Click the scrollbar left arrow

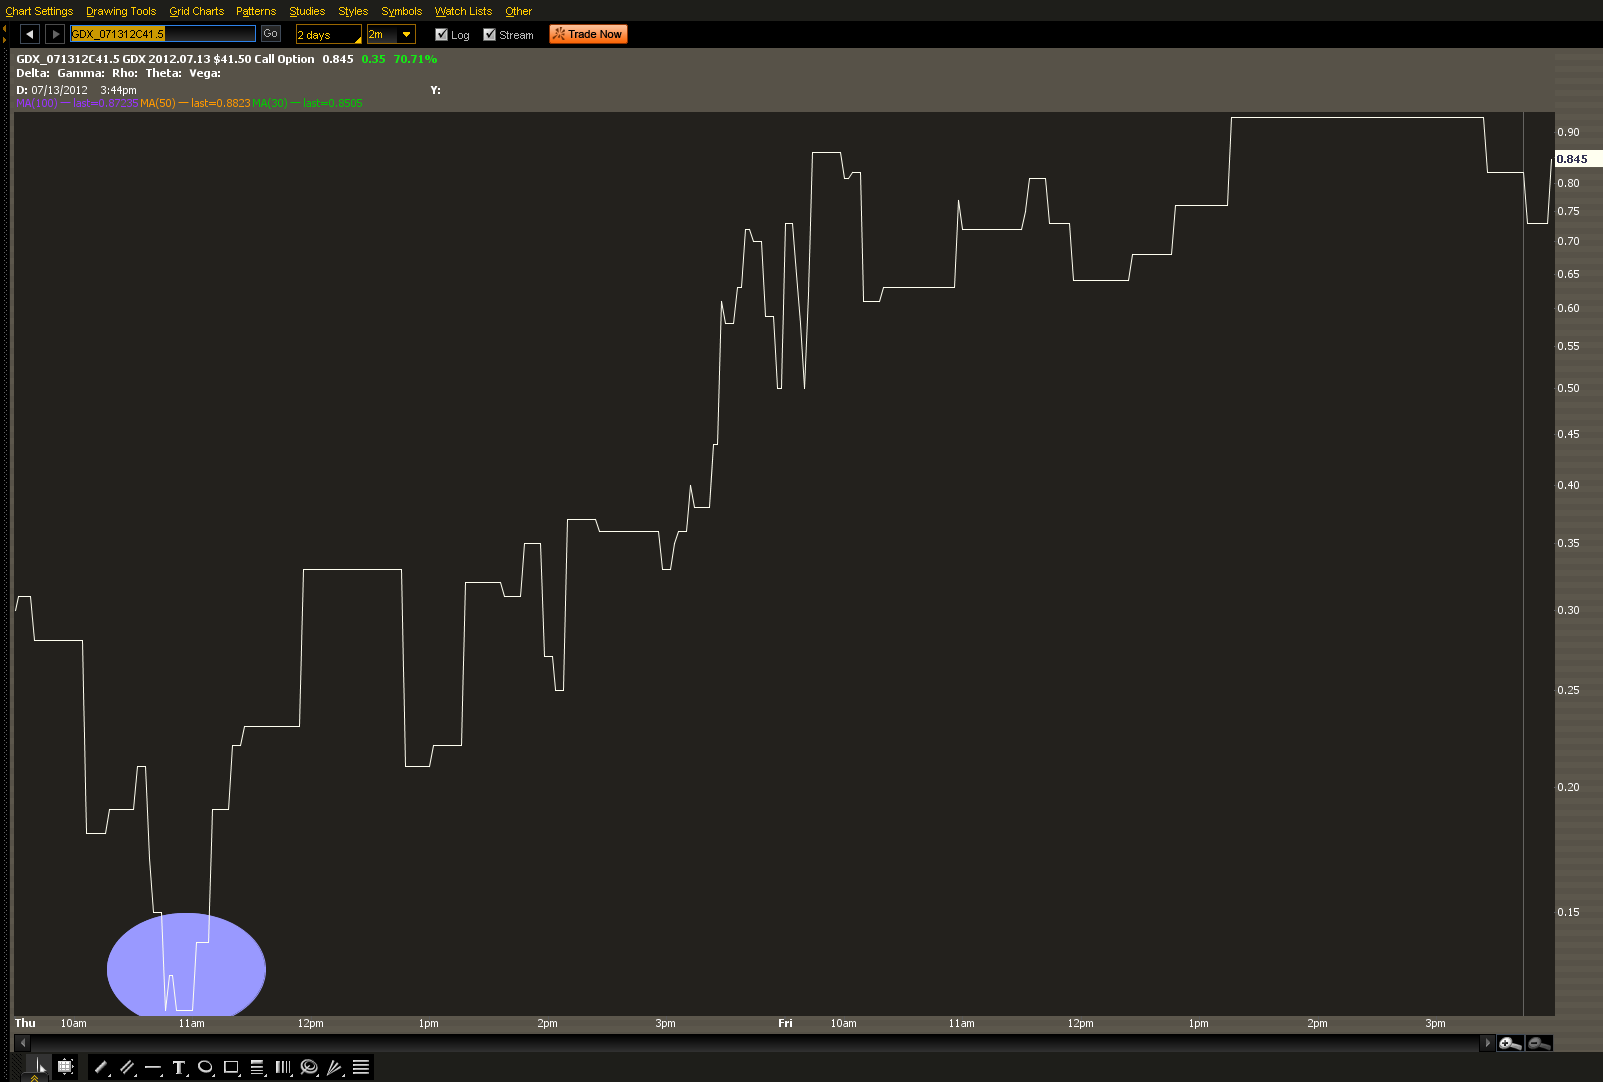pos(23,1043)
